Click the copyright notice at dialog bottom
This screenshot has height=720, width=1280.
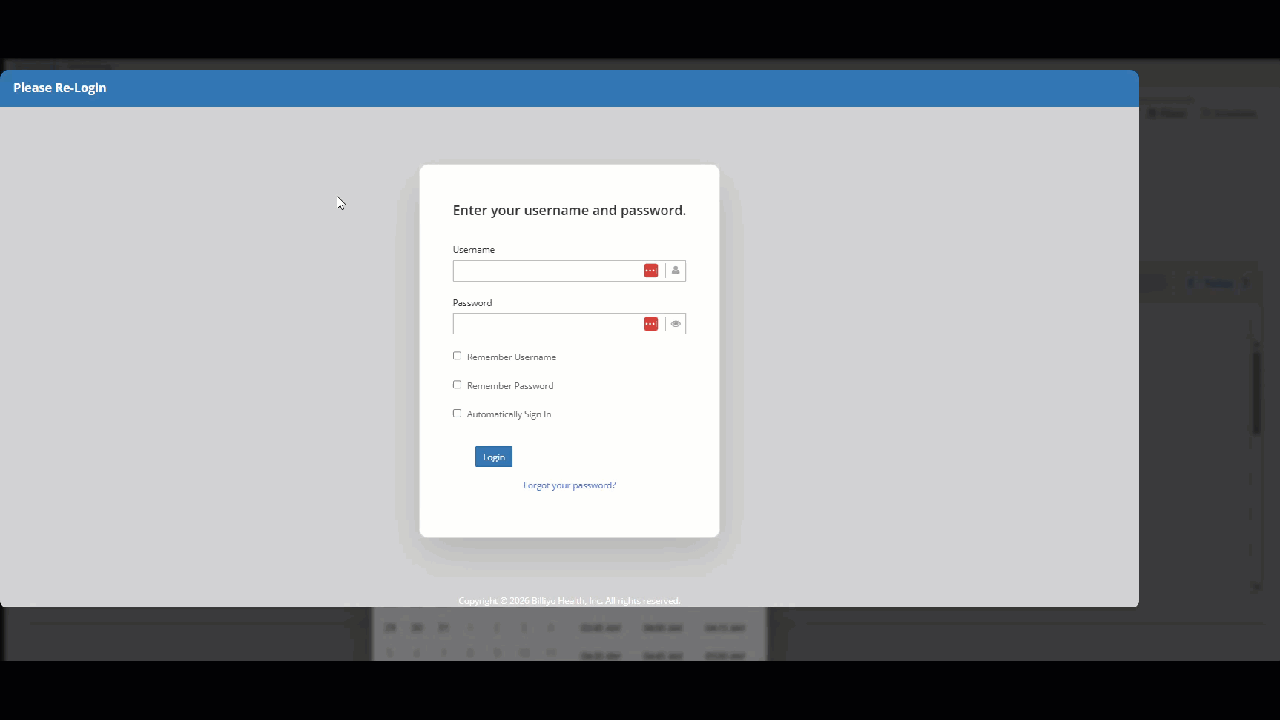pos(569,601)
